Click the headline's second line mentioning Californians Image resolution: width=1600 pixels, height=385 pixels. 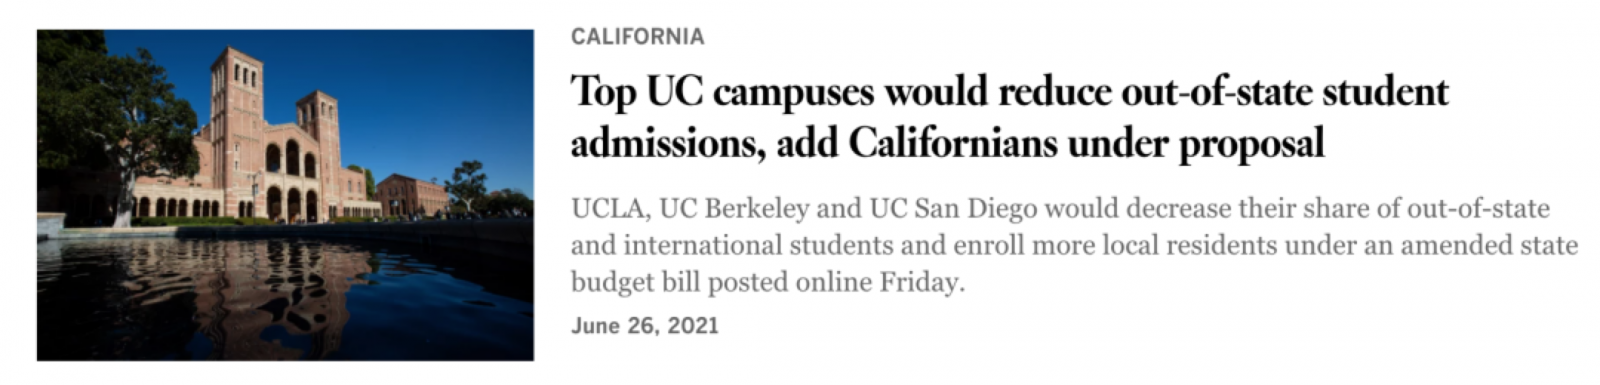click(x=947, y=144)
